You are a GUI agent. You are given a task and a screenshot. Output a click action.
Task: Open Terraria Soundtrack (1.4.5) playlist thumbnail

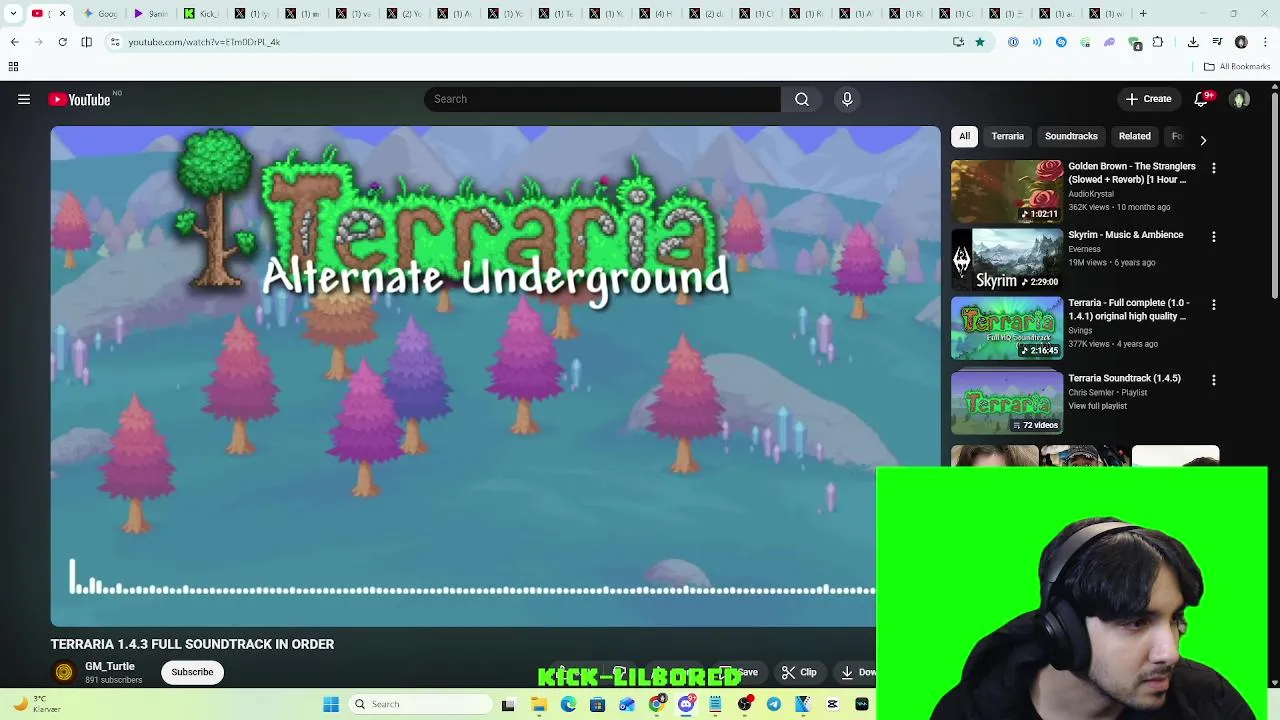(x=1006, y=402)
